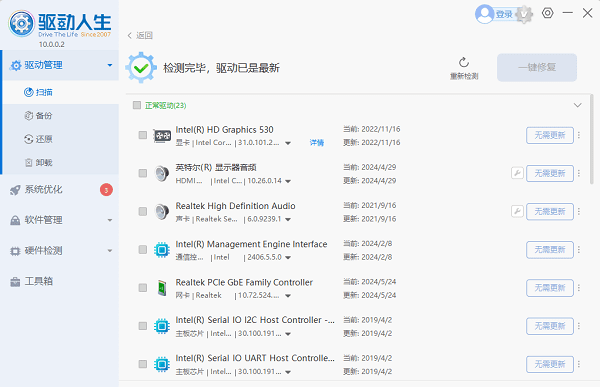Click 无需更新 for Intel Management Engine Interface
Screen dimensions: 600x387
coord(550,250)
